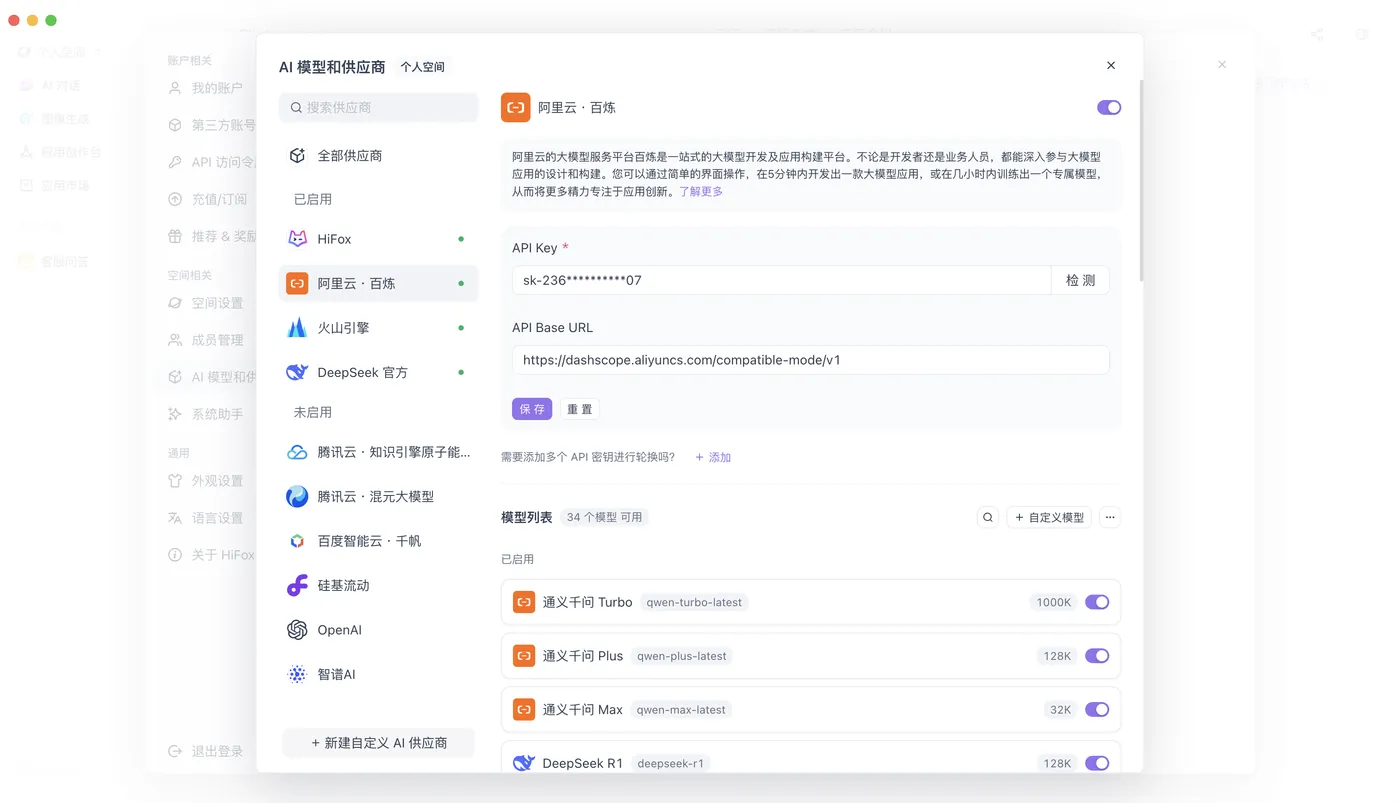1400x803 pixels.
Task: Click the 通义千问 Max model icon
Action: (524, 709)
